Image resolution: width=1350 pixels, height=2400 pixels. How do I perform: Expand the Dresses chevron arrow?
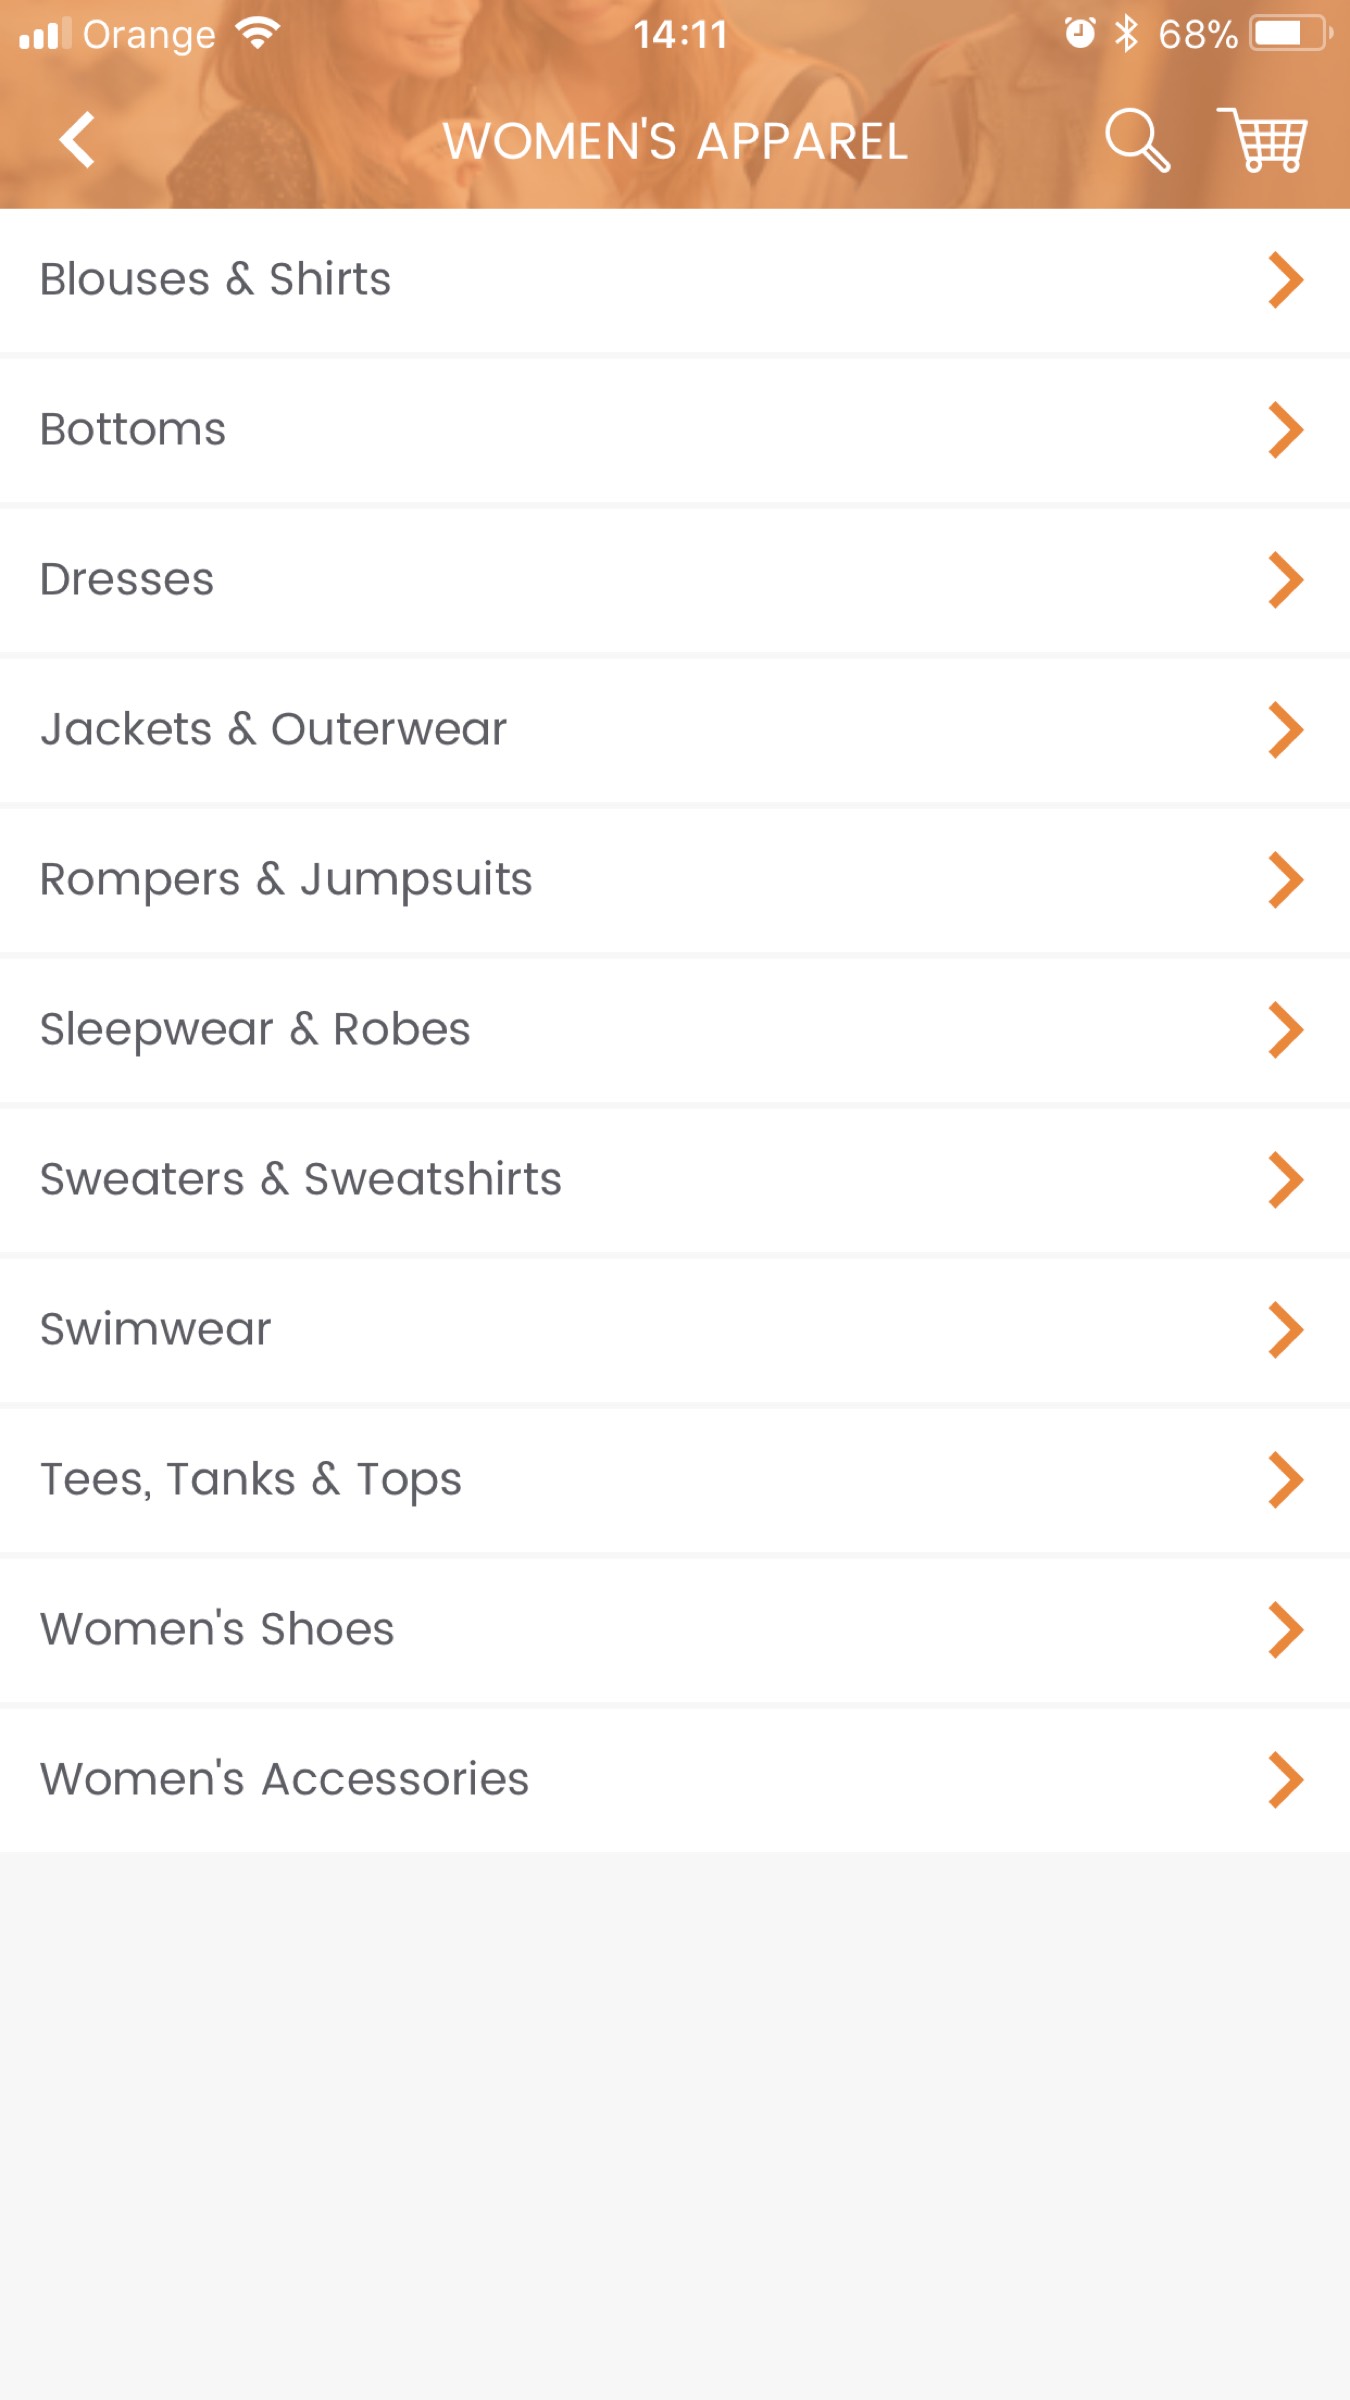coord(1285,580)
